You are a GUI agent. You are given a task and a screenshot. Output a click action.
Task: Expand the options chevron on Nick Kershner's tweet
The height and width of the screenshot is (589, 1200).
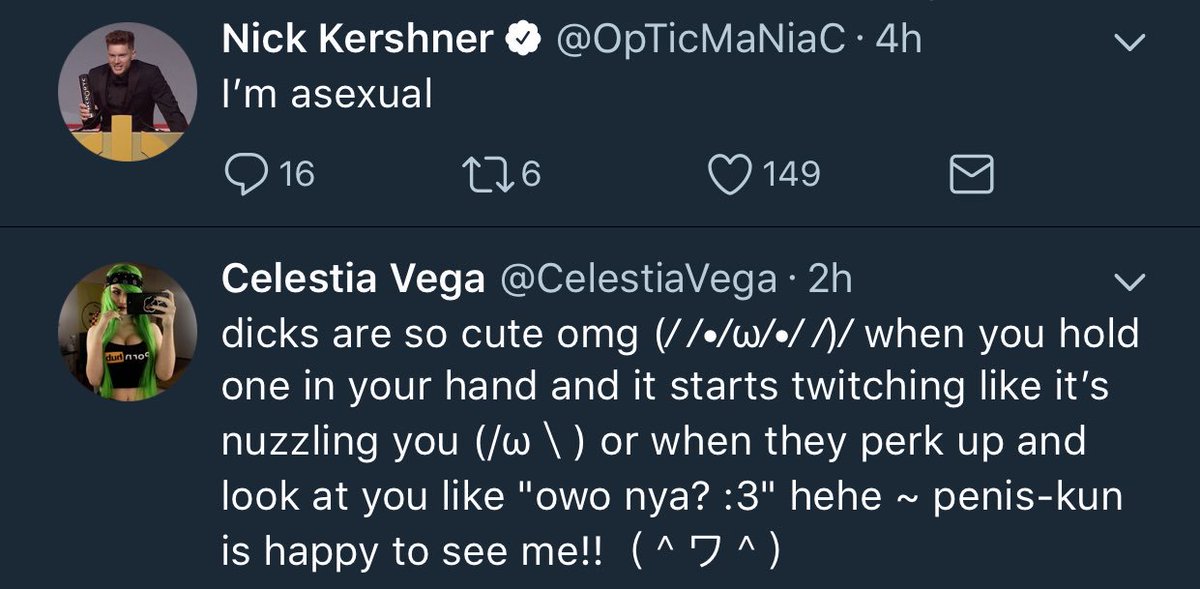(x=1129, y=42)
